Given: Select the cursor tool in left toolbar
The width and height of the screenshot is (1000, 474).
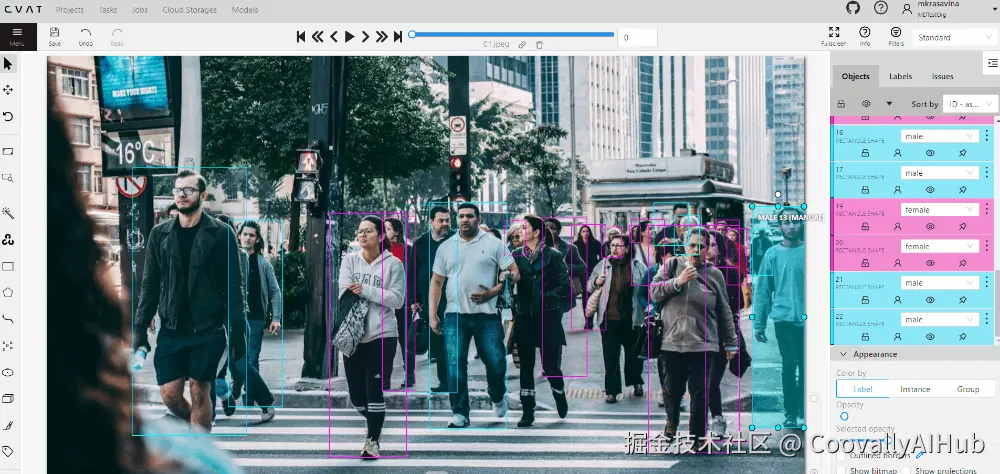Looking at the screenshot, I should click(x=8, y=63).
